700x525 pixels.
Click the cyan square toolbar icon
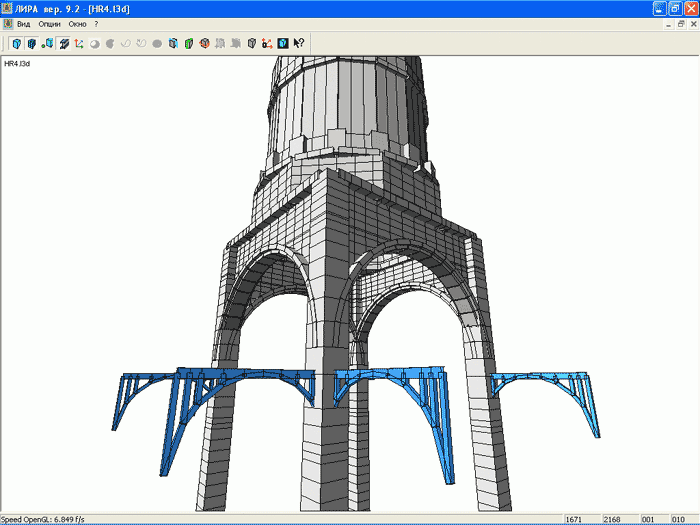pos(282,43)
